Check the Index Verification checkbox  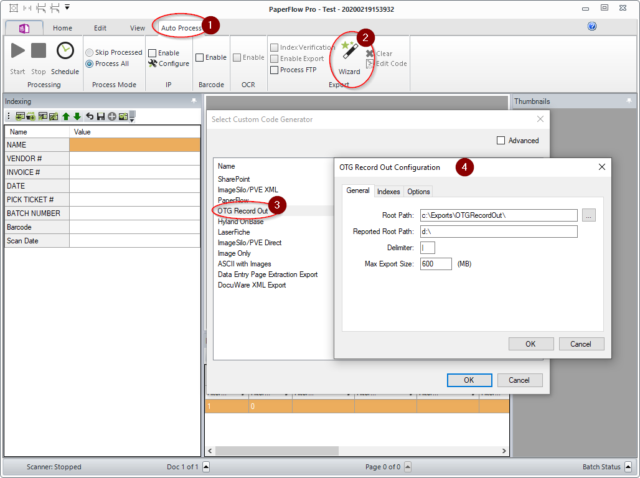274,48
